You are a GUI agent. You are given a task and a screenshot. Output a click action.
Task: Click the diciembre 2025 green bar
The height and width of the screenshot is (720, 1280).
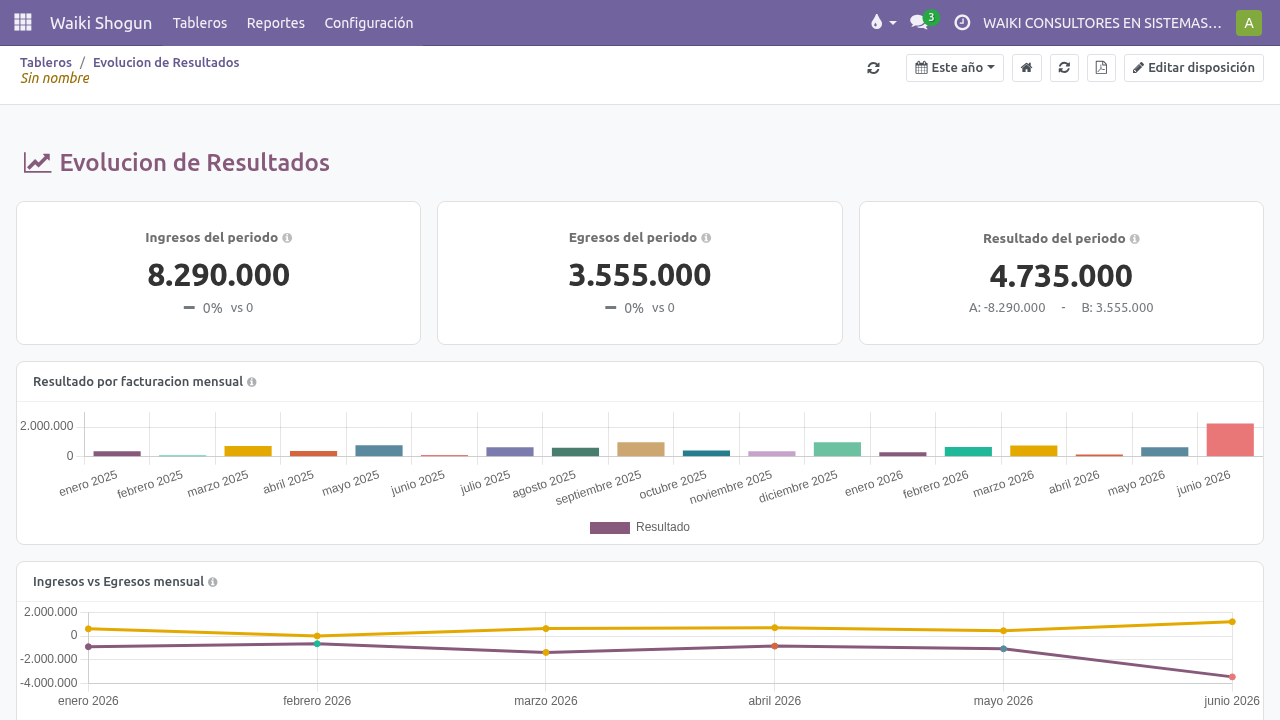pyautogui.click(x=837, y=449)
